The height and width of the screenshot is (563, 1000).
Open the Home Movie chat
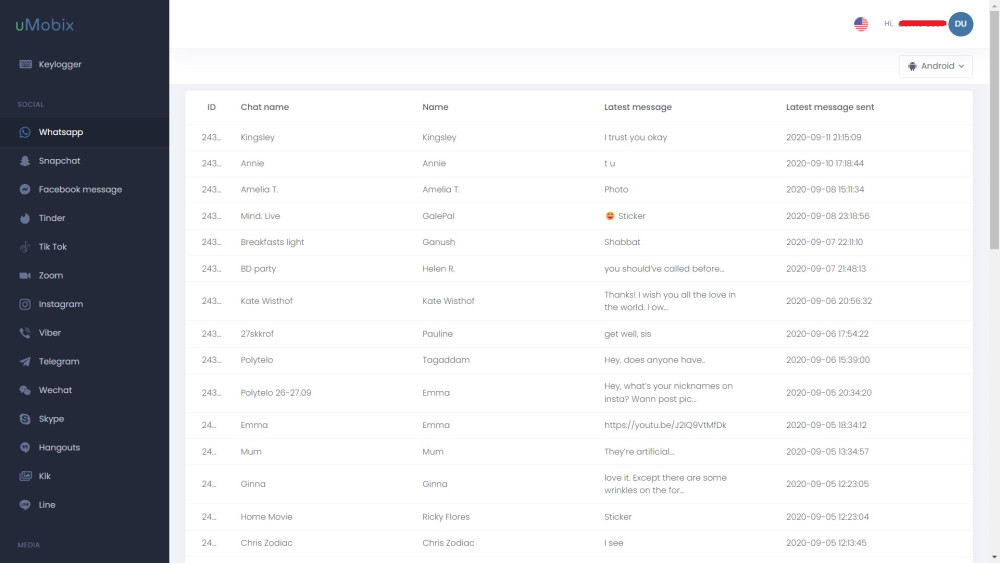click(x=266, y=517)
